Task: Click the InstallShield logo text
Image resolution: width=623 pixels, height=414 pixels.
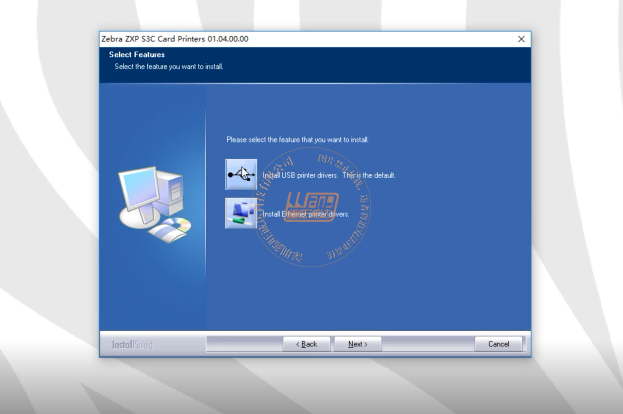Action: click(132, 344)
